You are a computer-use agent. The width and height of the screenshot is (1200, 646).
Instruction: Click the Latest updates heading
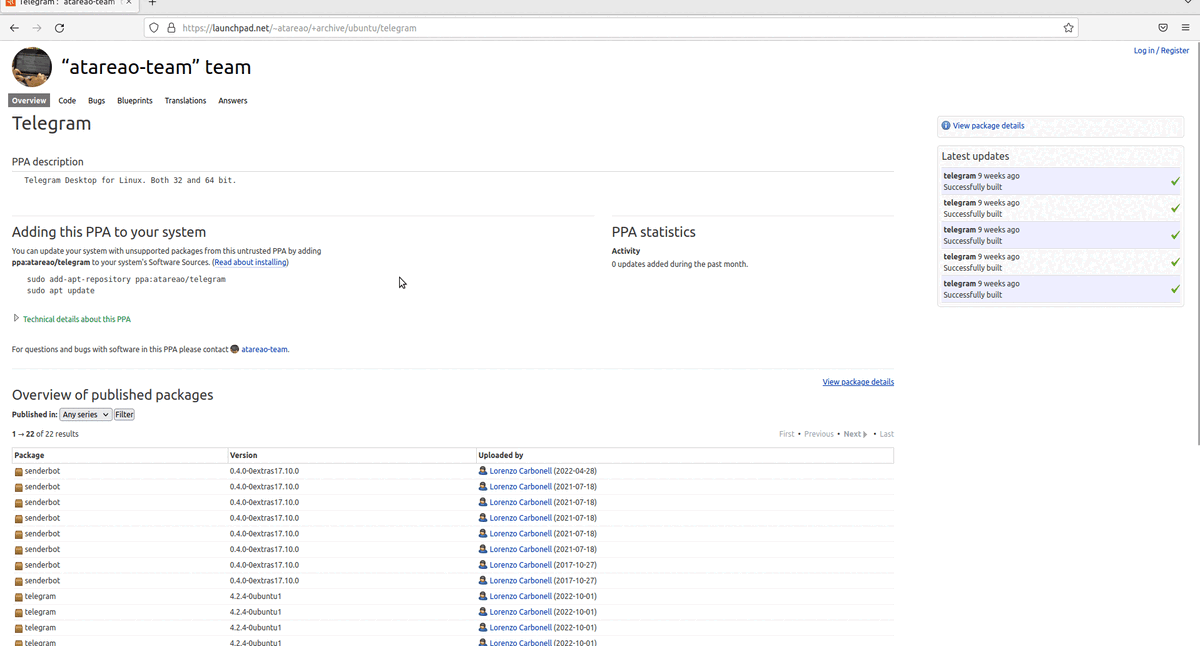(x=975, y=156)
